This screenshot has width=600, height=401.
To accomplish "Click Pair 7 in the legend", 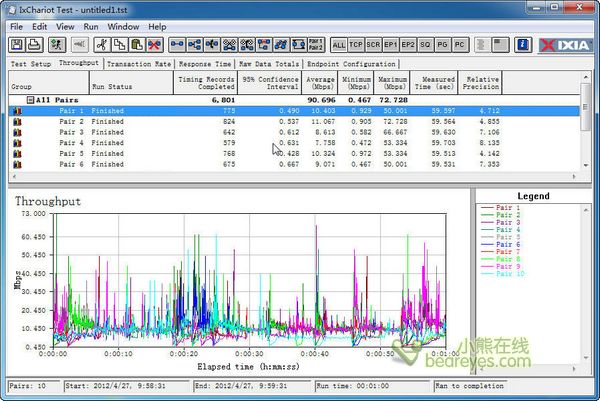I will pos(501,252).
